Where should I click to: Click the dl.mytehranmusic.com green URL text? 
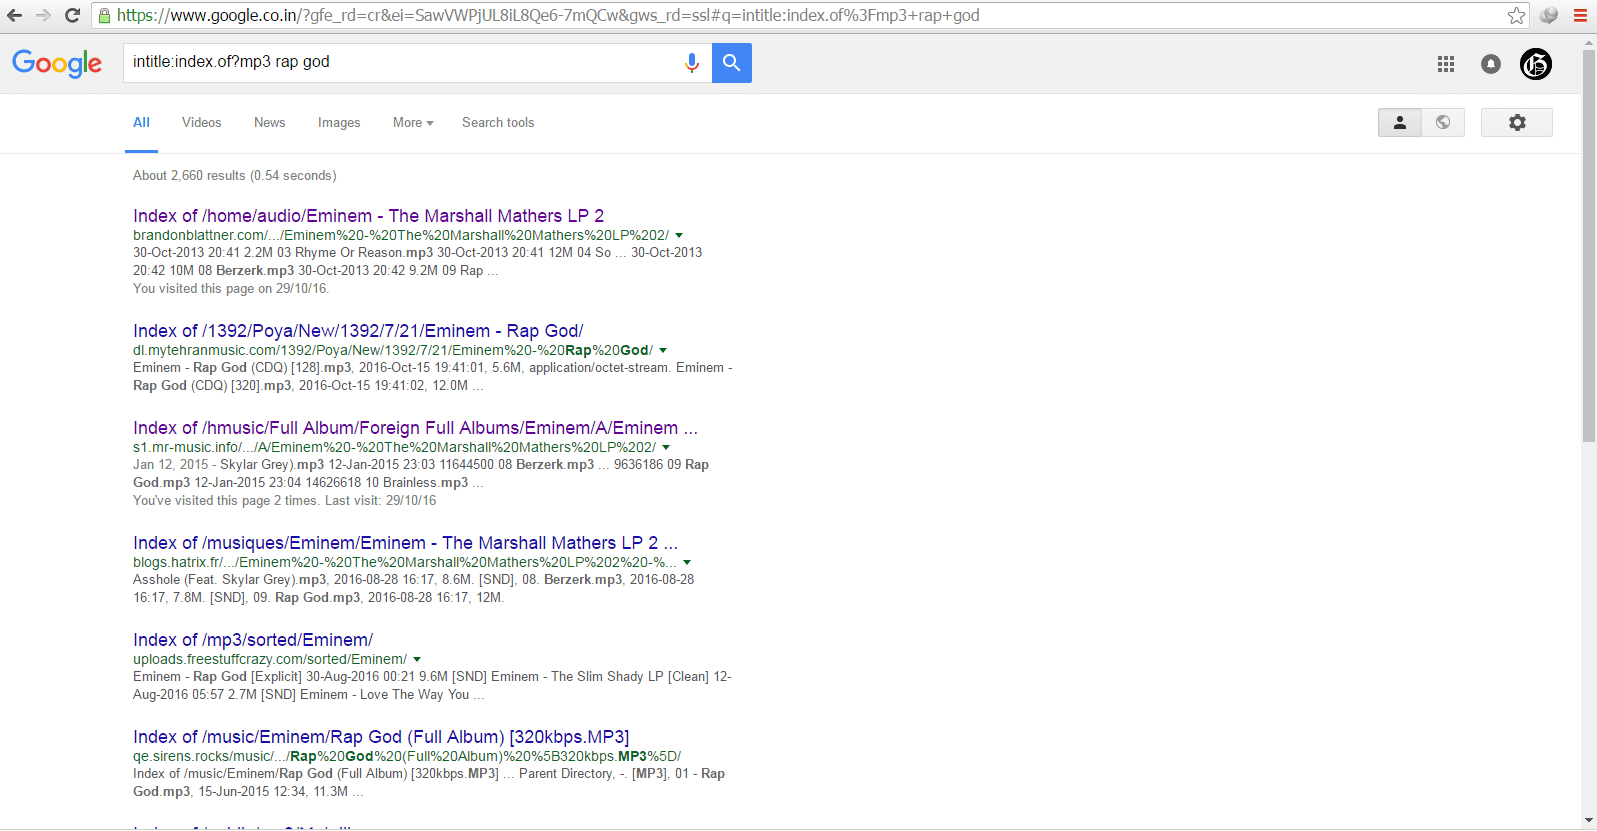pos(393,351)
